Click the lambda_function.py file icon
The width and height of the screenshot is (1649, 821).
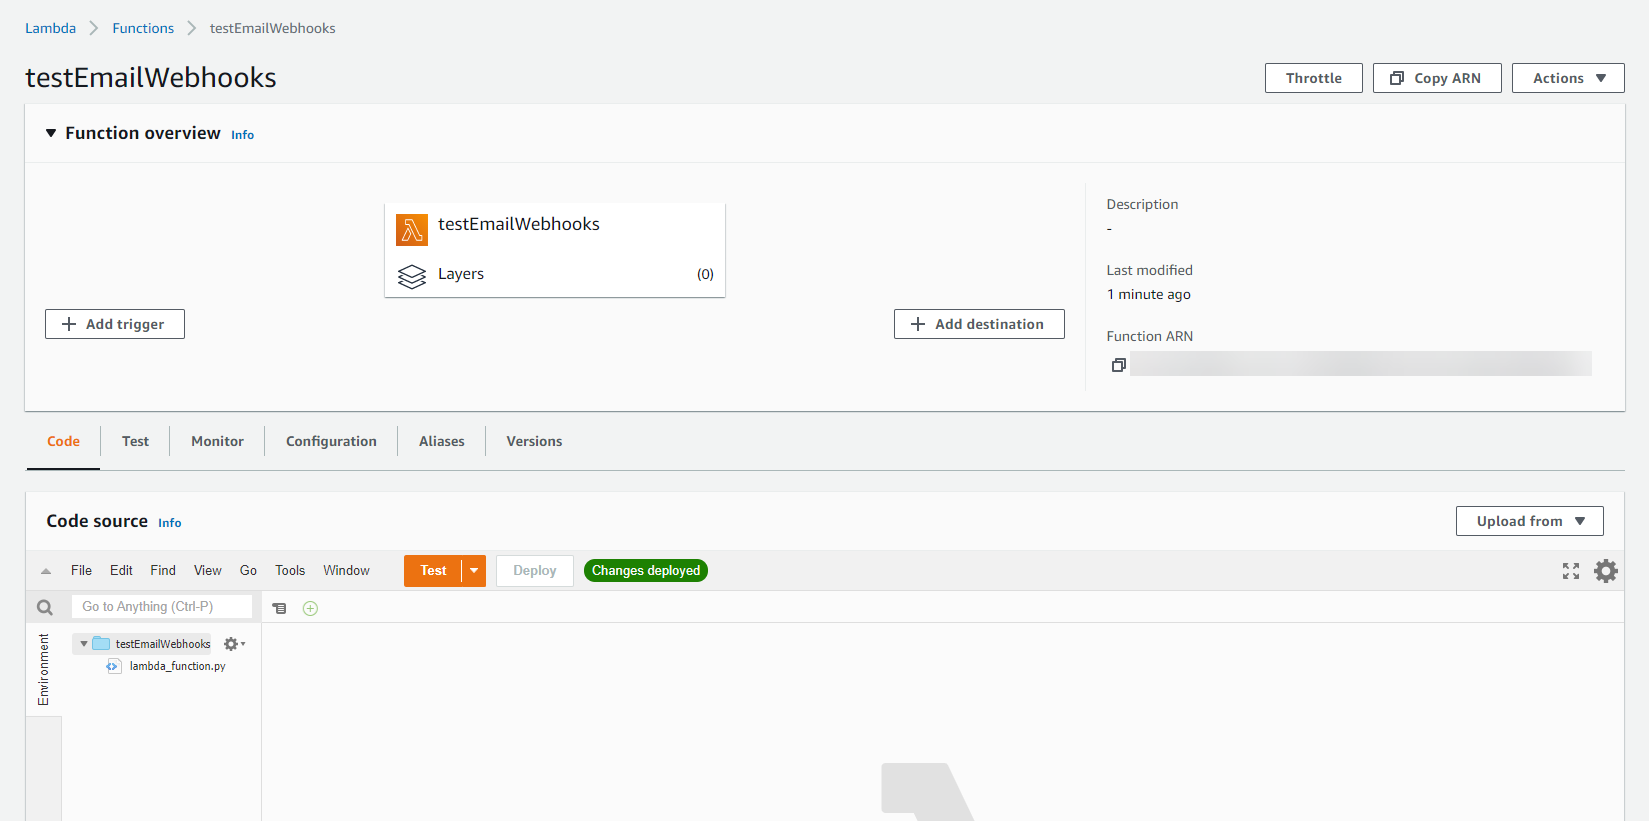point(113,666)
